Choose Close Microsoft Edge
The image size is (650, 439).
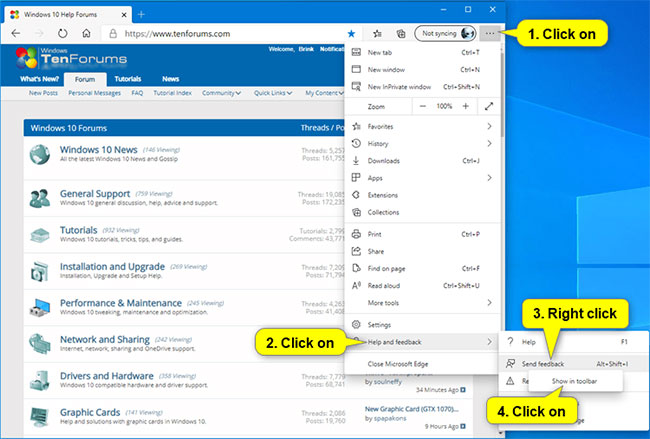422,364
